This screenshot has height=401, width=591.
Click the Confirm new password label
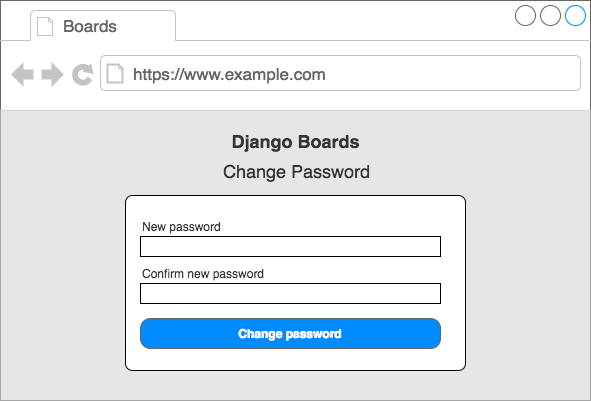(203, 274)
